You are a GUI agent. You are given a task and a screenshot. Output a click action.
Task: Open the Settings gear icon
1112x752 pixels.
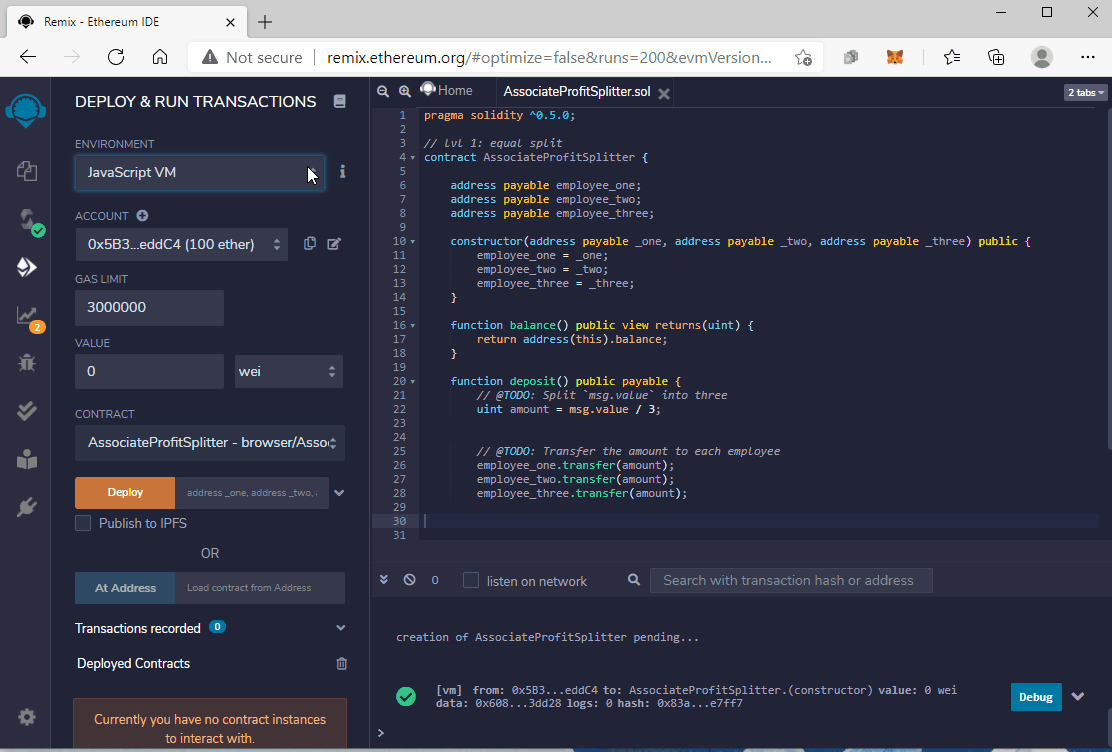[26, 717]
